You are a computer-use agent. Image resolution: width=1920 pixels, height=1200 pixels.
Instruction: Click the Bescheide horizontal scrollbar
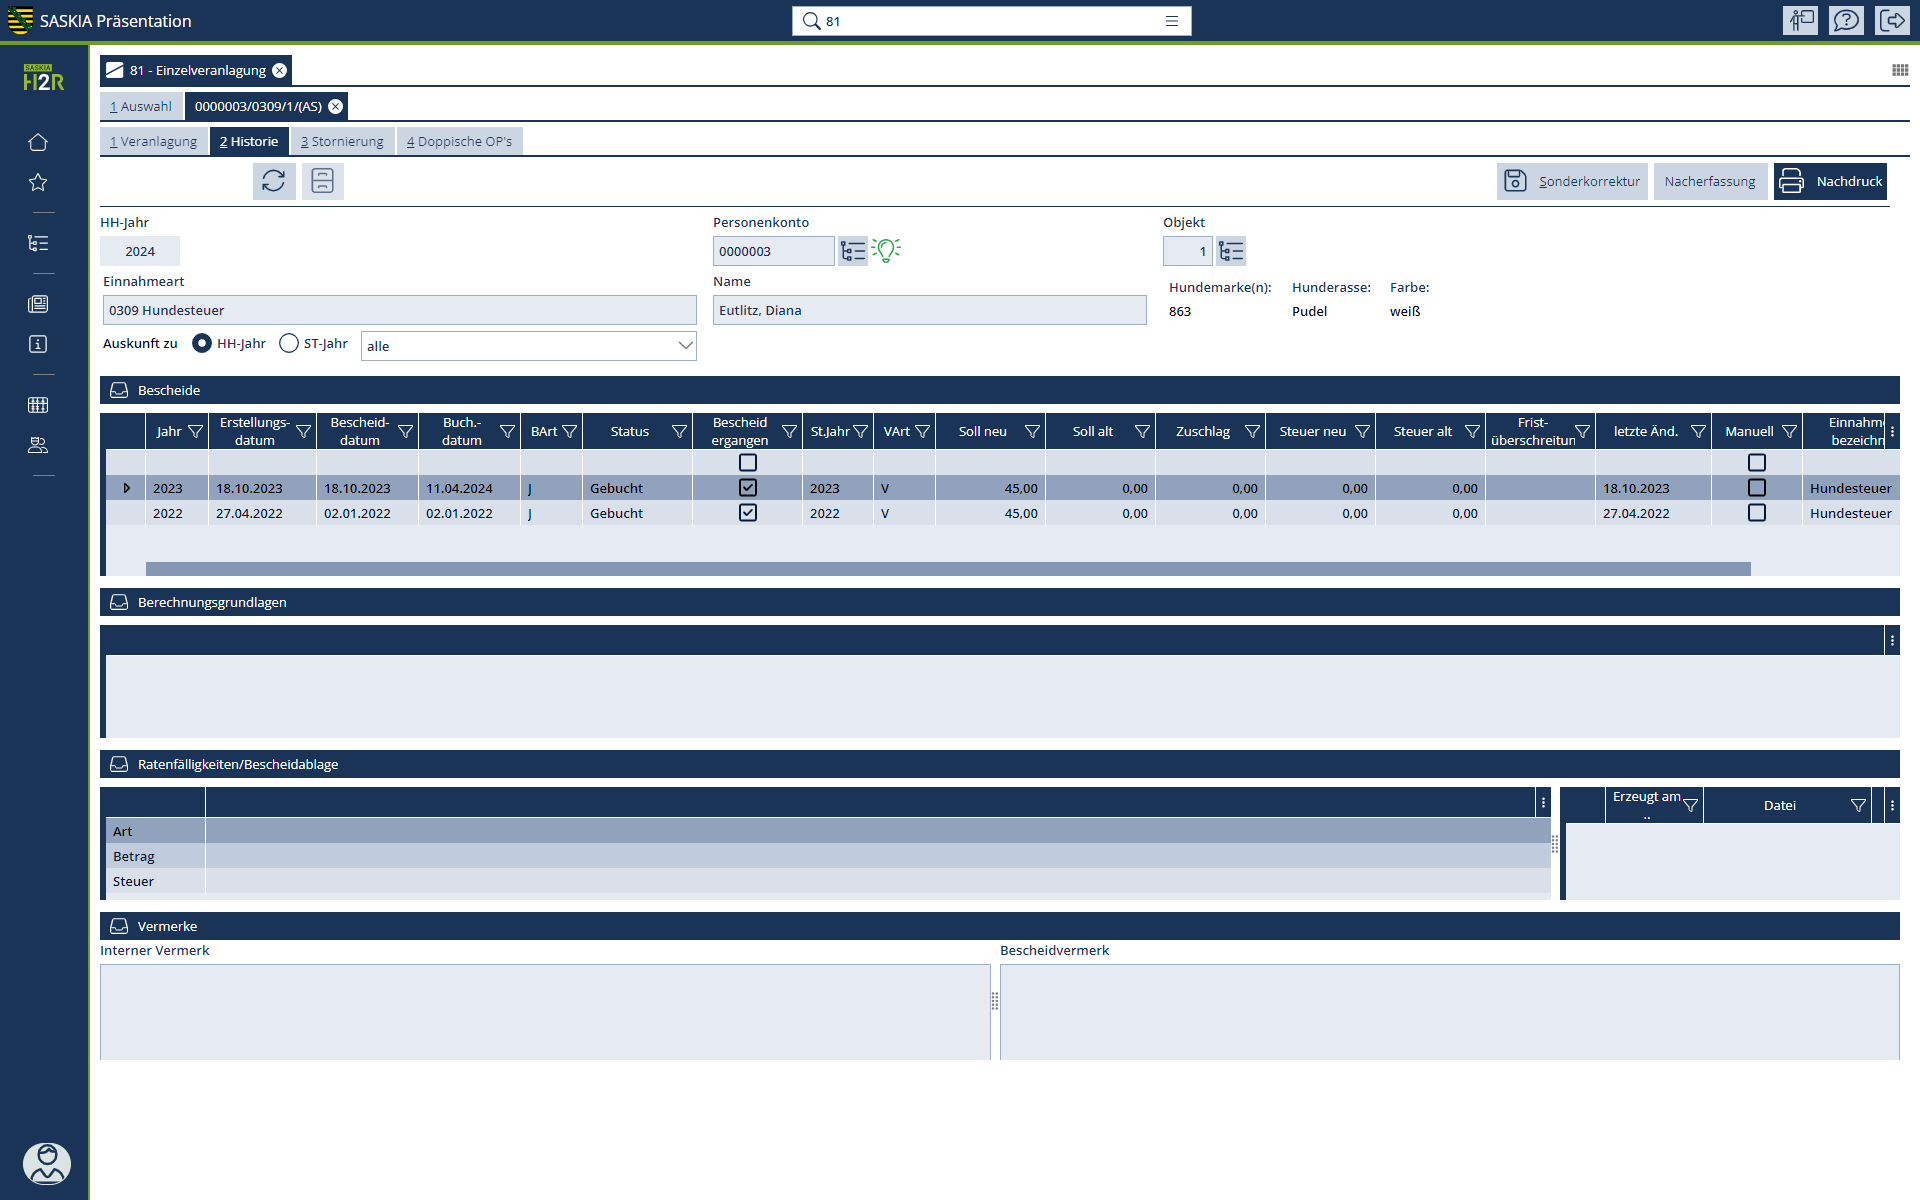point(947,569)
